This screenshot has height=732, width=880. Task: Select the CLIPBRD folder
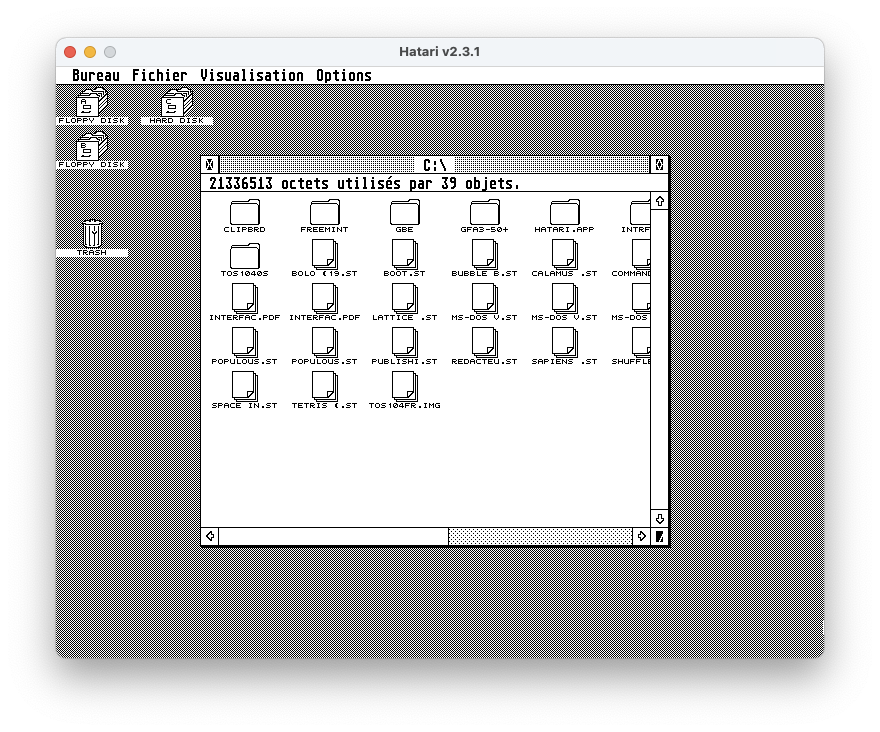(245, 216)
